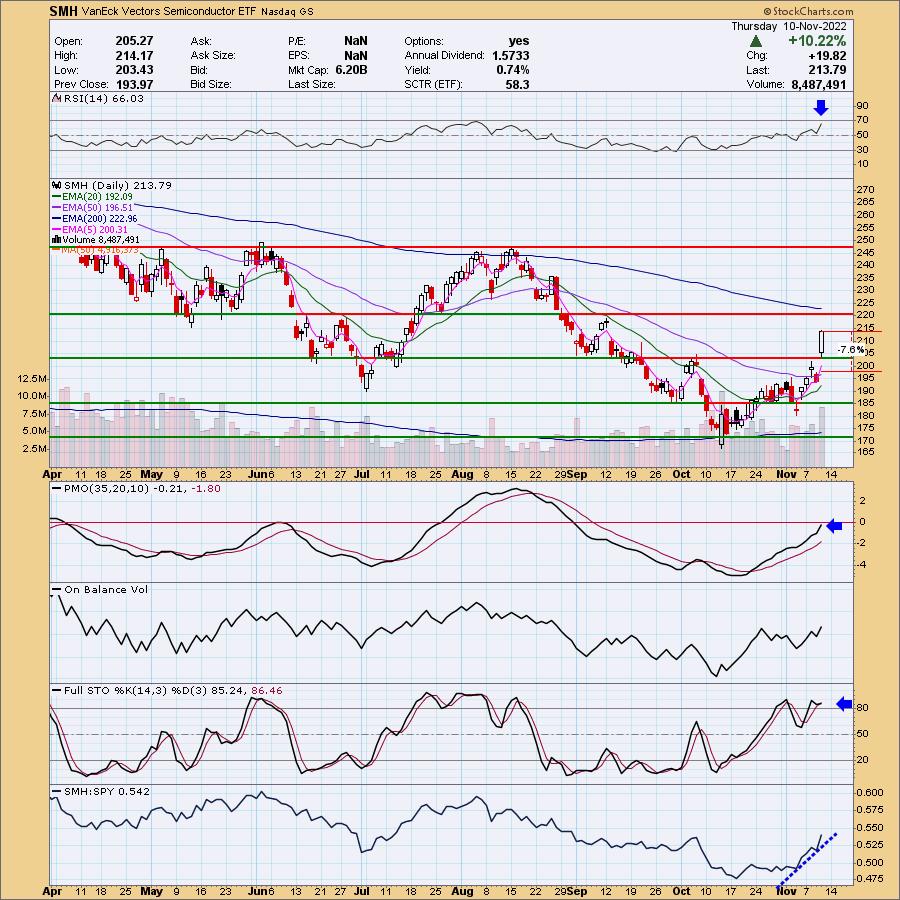Image resolution: width=900 pixels, height=900 pixels.
Task: Click the Open price 205.27
Action: click(134, 41)
